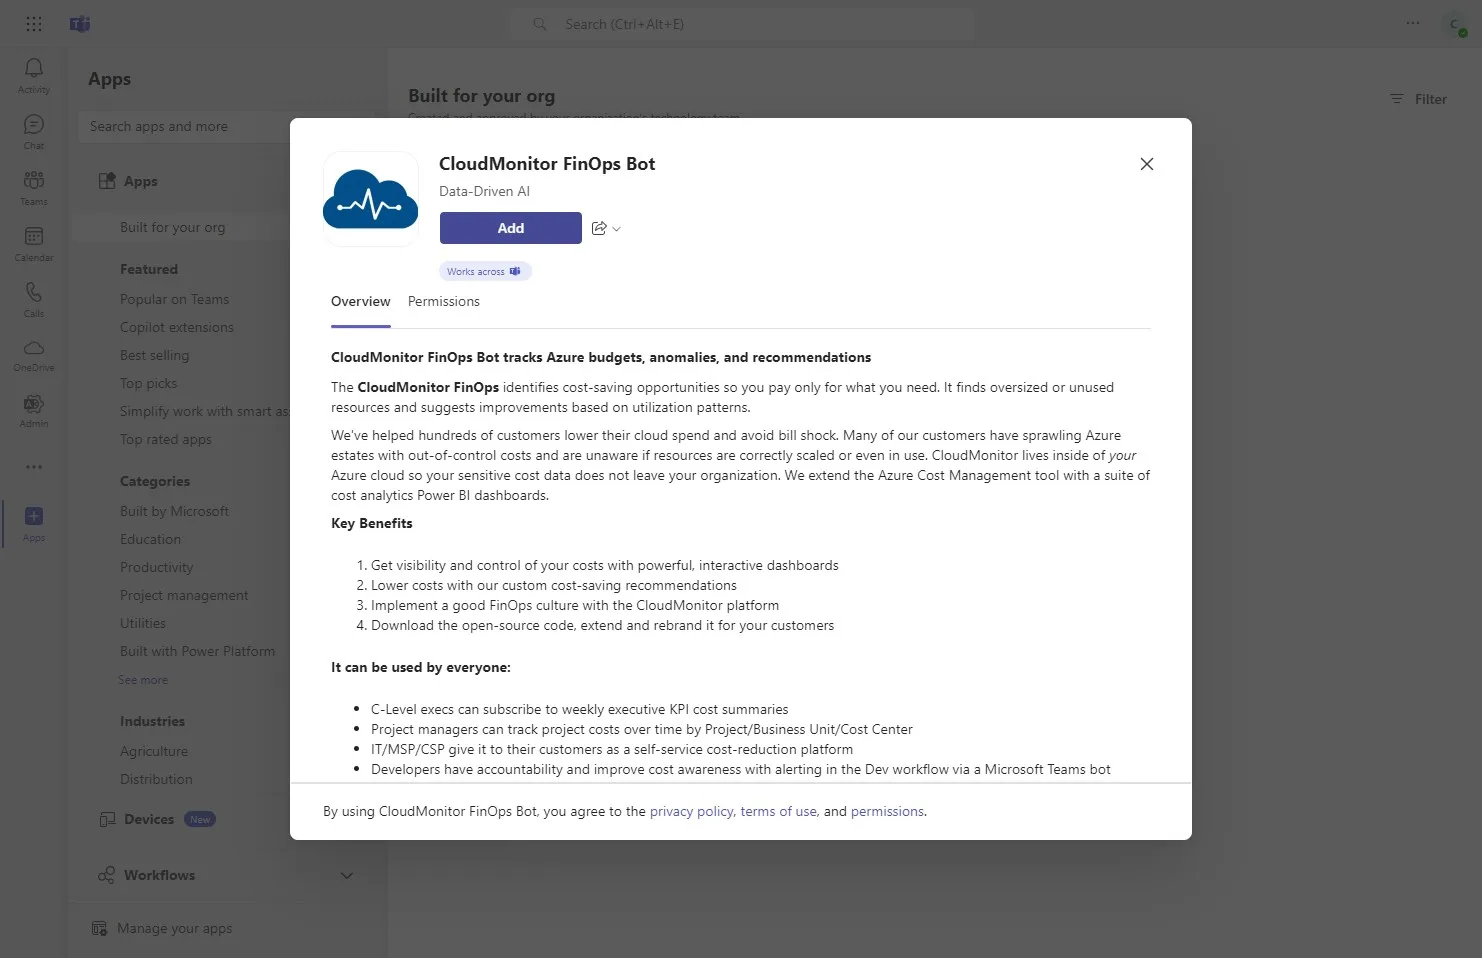The image size is (1482, 958).
Task: Expand the Workflows chevron
Action: point(347,875)
